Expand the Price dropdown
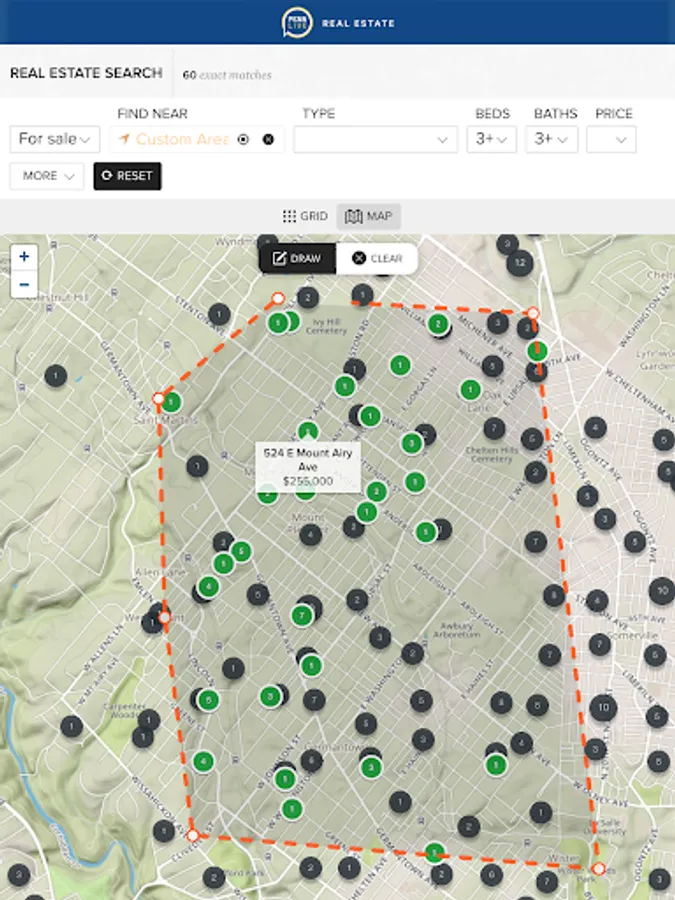This screenshot has width=675, height=900. pos(611,139)
